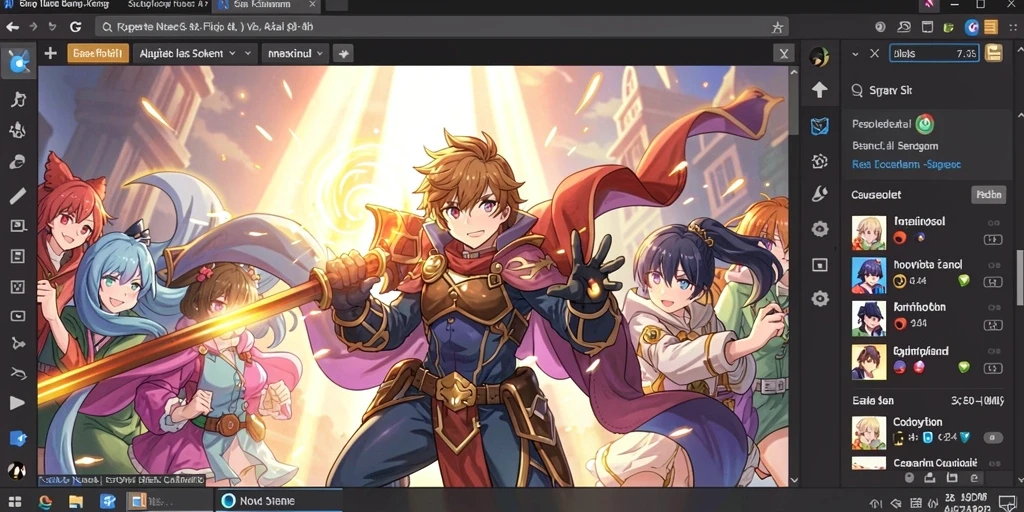The image size is (1024, 512).
Task: Click the lower gear settings icon in right strip
Action: tap(820, 299)
